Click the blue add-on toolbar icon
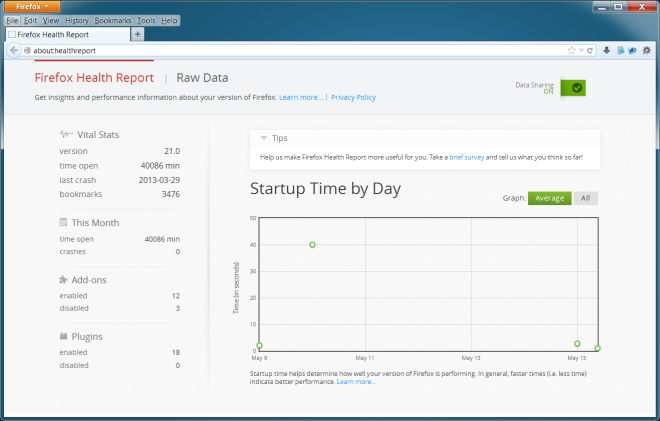Screen dimensions: 660x421 [x=633, y=51]
